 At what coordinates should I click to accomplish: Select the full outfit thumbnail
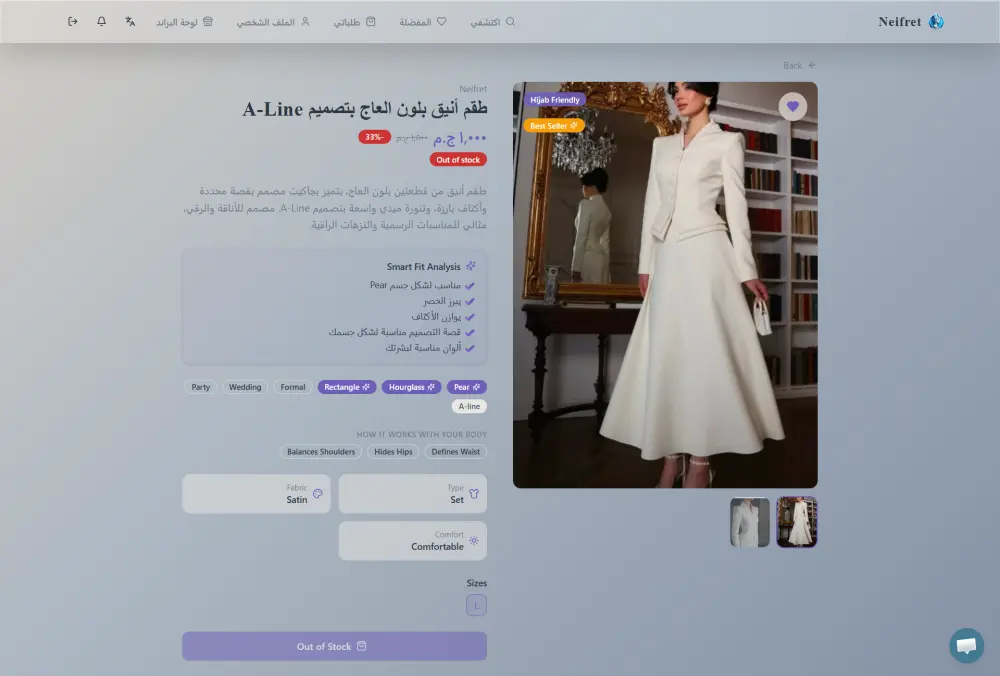(x=797, y=522)
